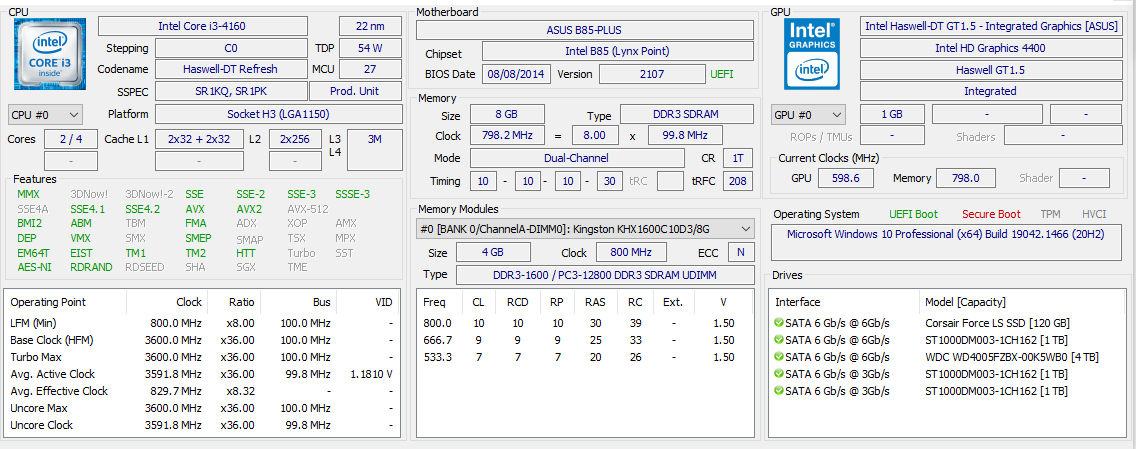Click green status icon for Corsair Force SSD
Screen dimensions: 1136x449
[x=779, y=323]
